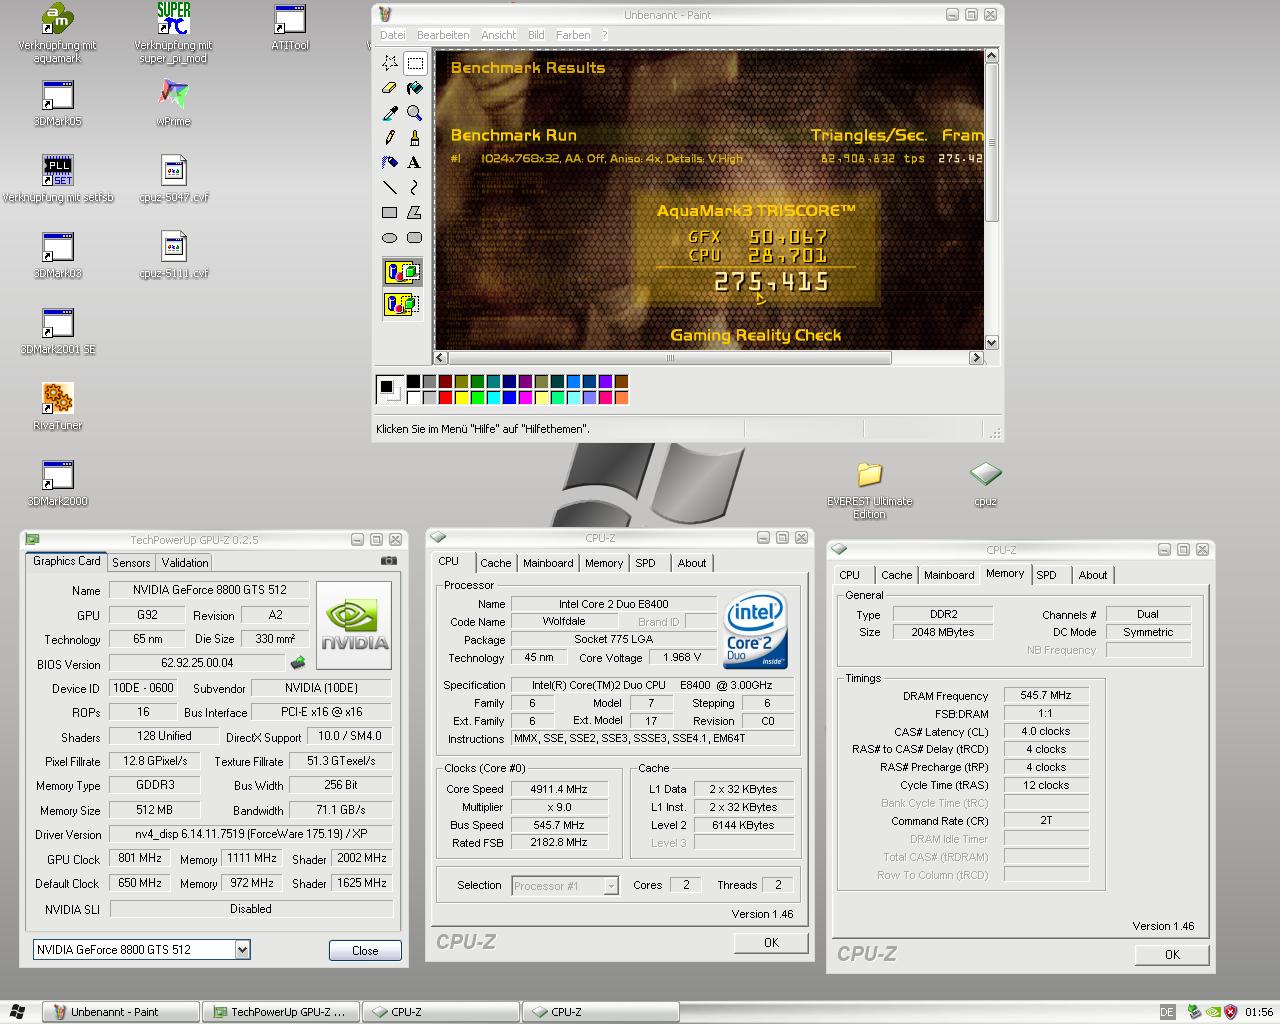
Task: Select the free-form select tool in Paint
Action: (390, 63)
